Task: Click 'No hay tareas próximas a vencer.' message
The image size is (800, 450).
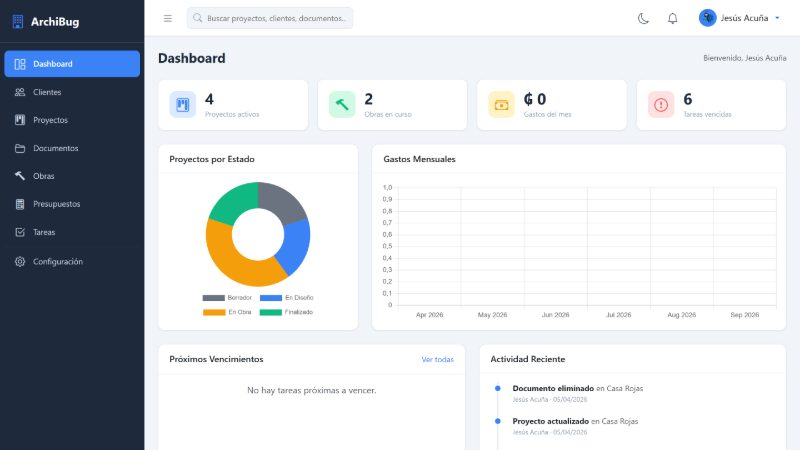Action: (312, 390)
